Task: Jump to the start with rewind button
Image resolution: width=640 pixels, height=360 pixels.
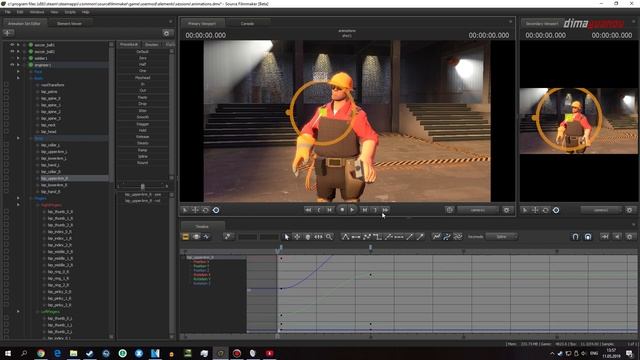Action: tap(308, 210)
